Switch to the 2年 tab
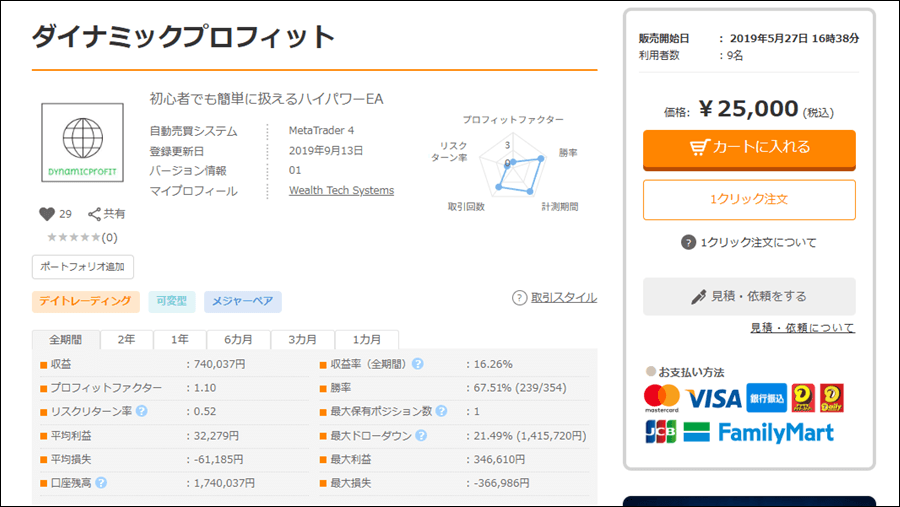Screen dimensions: 900x507 coord(127,339)
